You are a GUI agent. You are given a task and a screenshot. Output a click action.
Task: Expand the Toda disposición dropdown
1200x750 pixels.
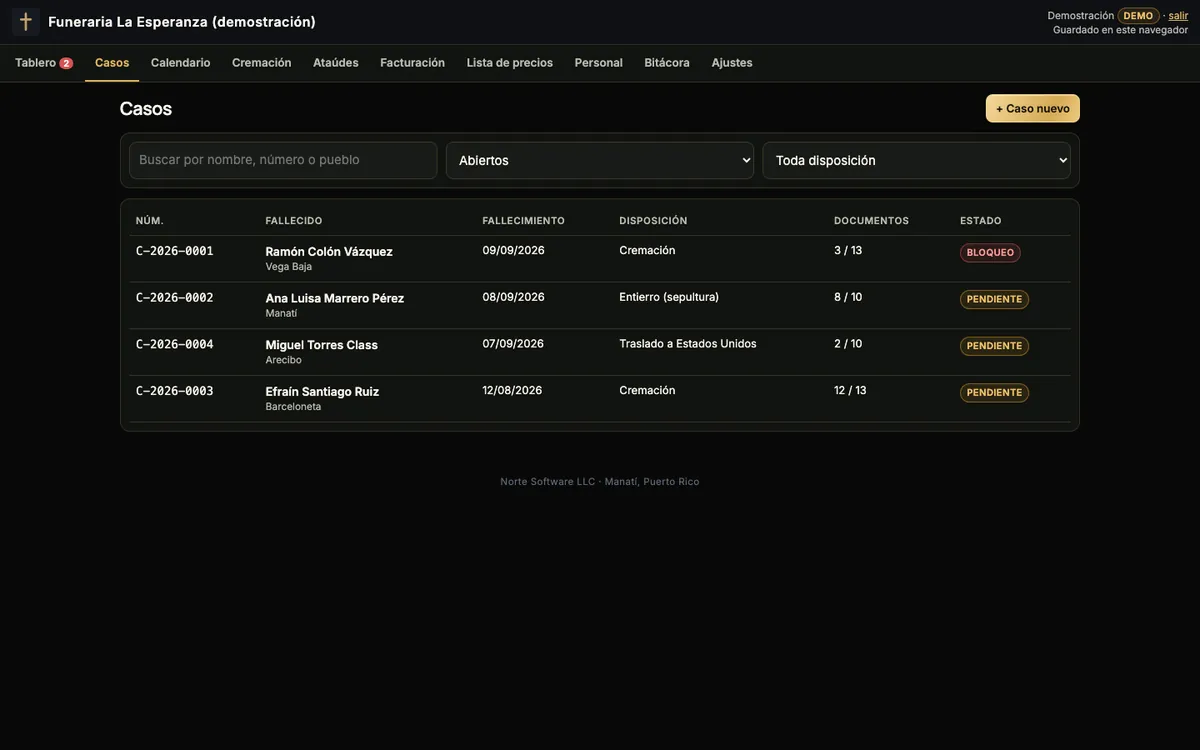coord(917,160)
